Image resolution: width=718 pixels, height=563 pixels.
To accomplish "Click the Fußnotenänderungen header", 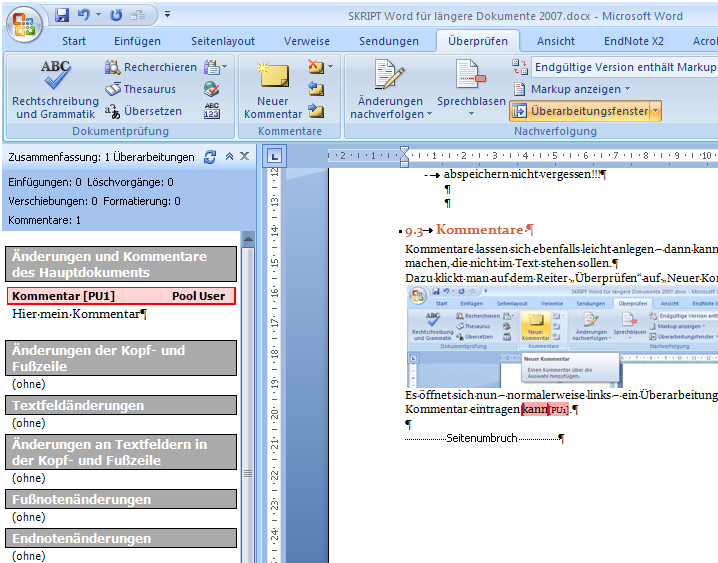I will tap(121, 499).
